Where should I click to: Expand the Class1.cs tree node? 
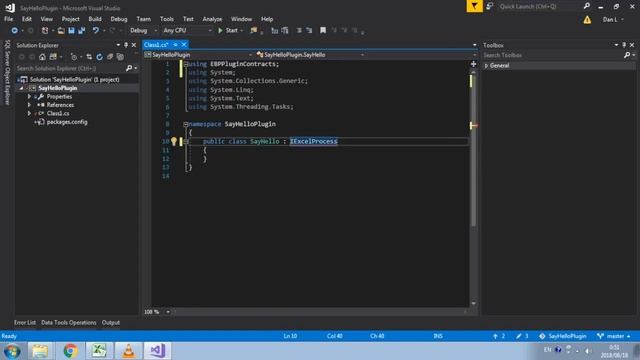[x=29, y=113]
